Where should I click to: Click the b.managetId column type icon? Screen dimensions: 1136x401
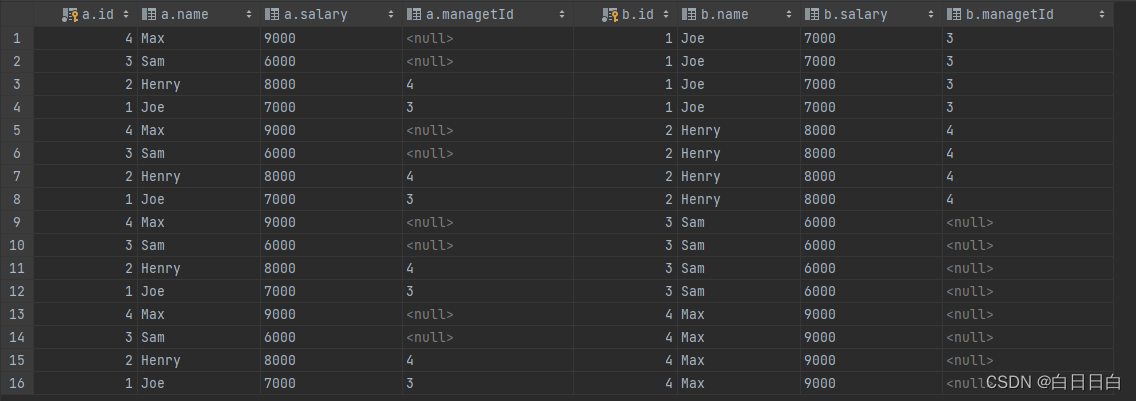954,15
